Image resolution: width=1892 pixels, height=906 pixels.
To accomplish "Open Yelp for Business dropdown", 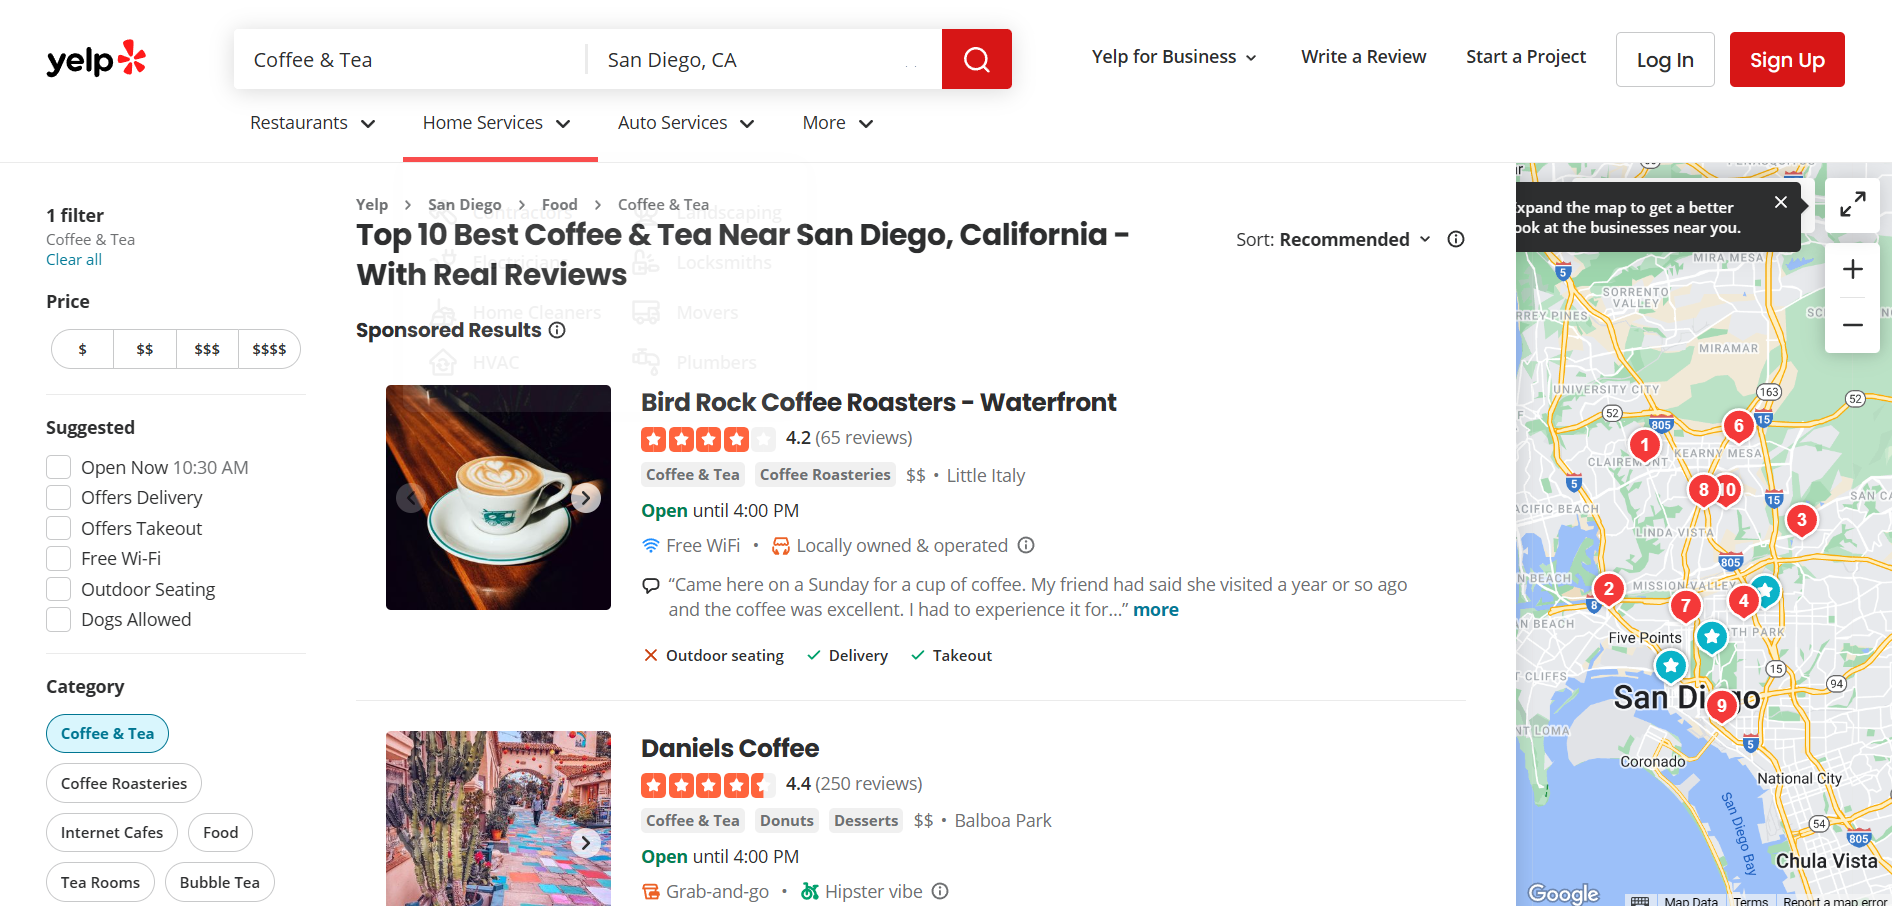I will (1174, 57).
